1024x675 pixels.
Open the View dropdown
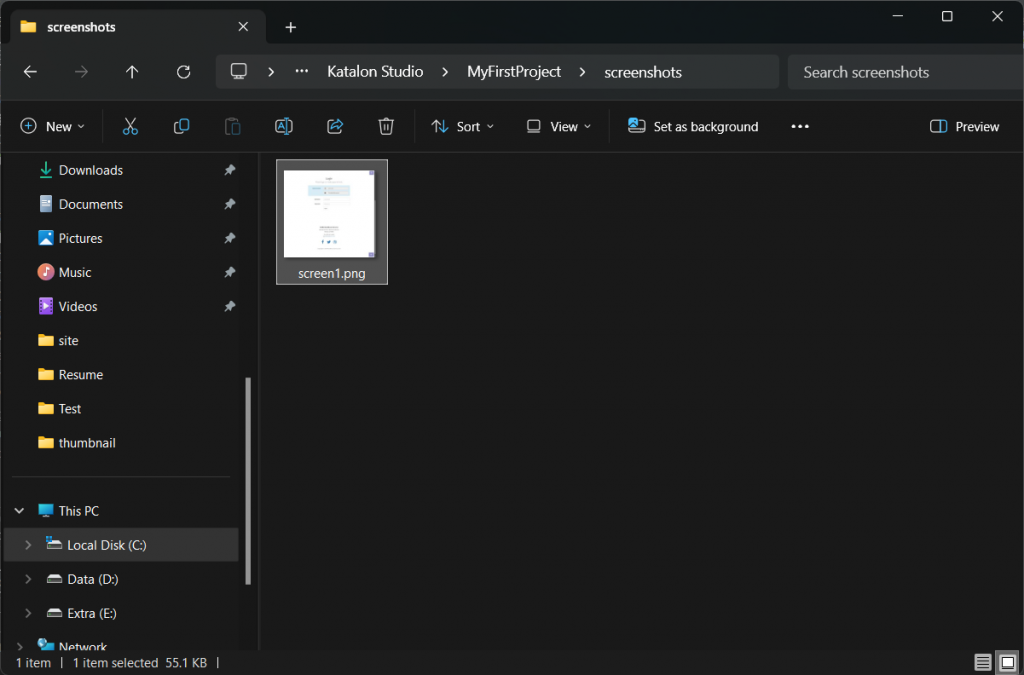click(x=558, y=126)
